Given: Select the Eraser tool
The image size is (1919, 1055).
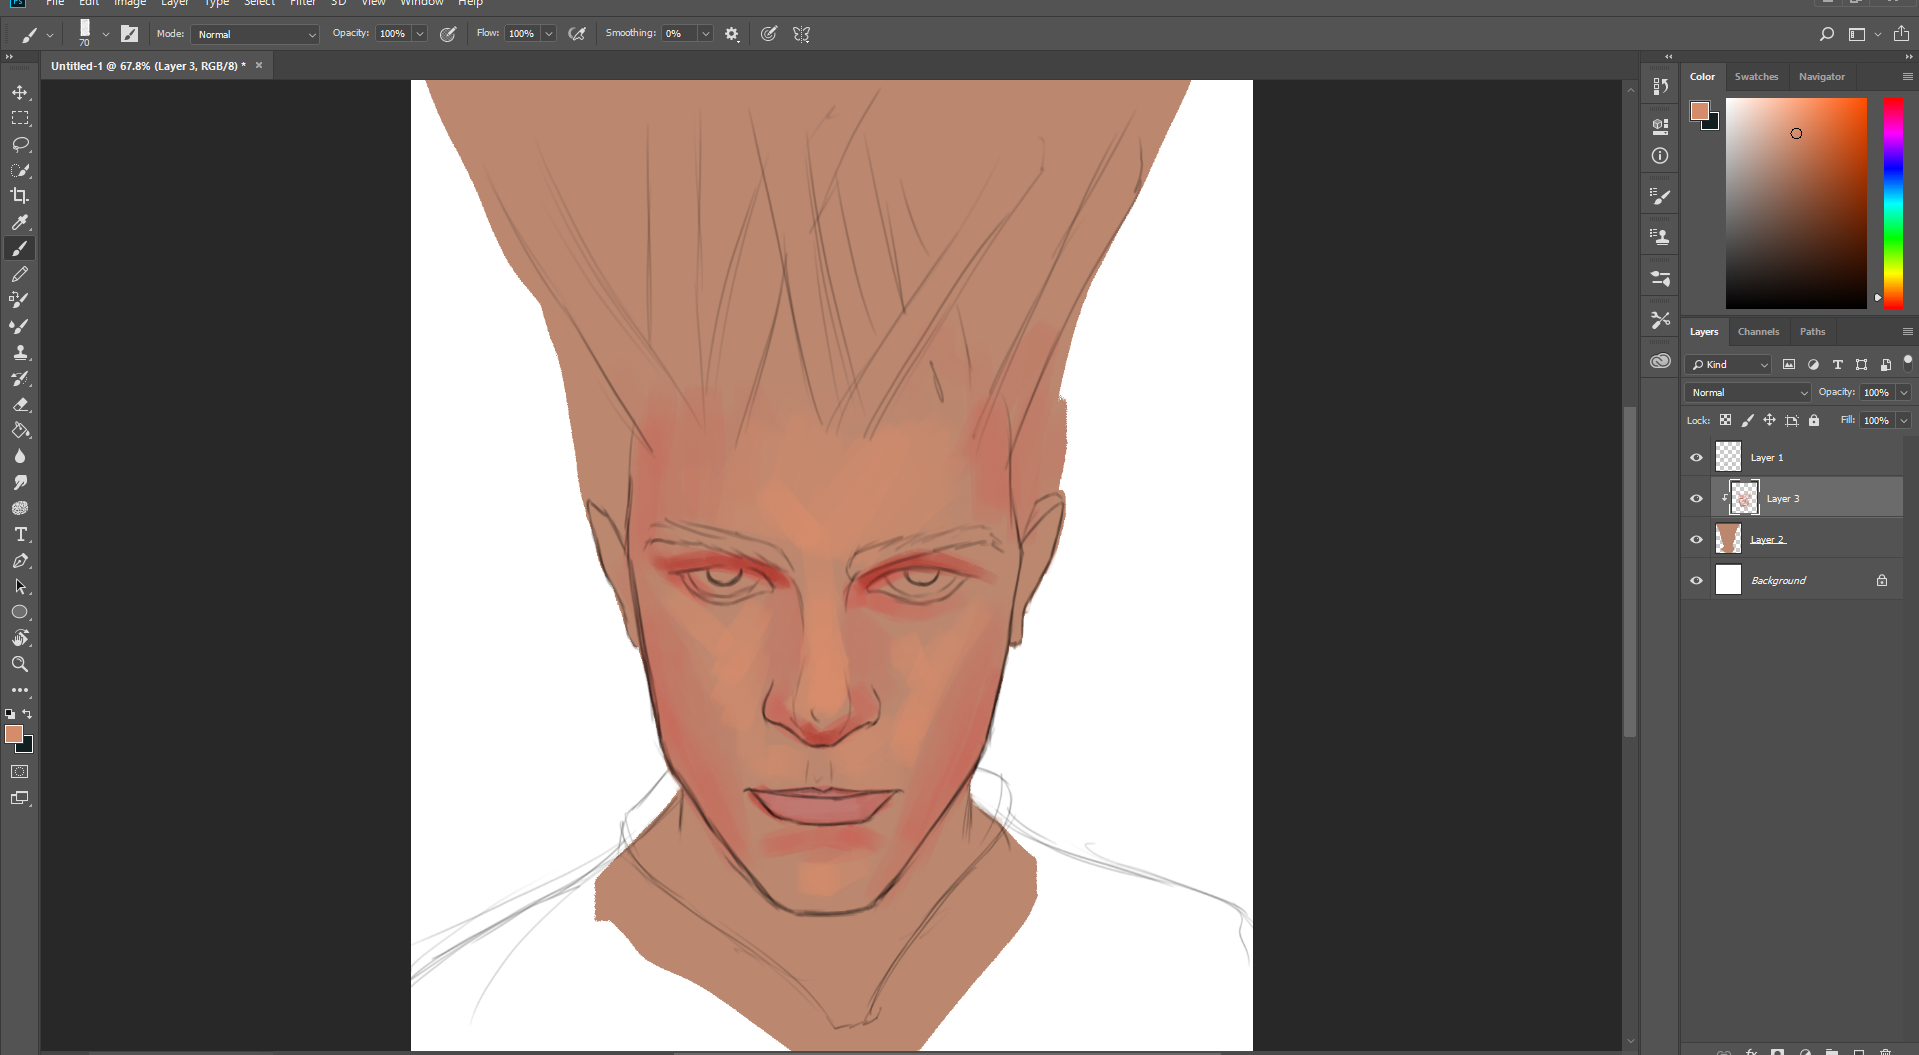Looking at the screenshot, I should pyautogui.click(x=20, y=404).
